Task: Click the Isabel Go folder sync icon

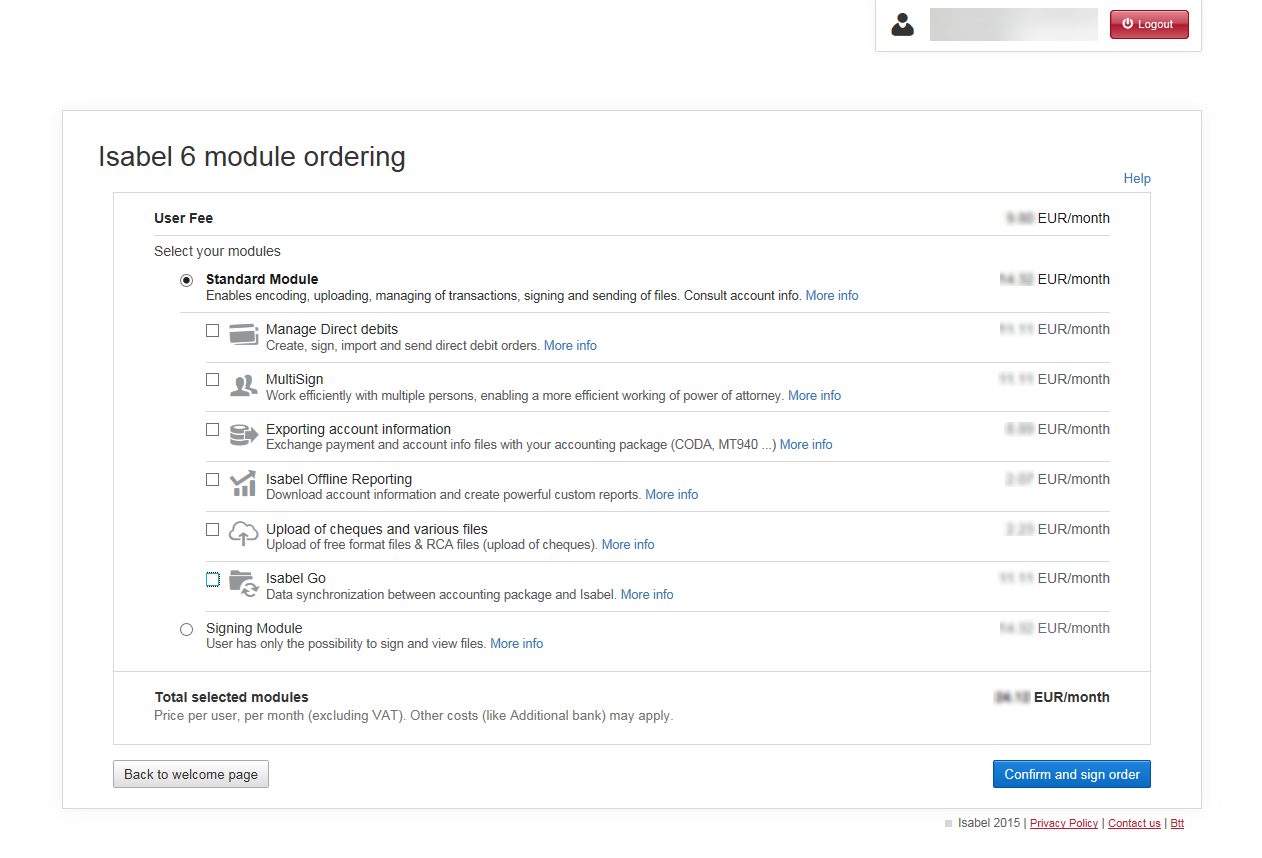Action: coord(244,584)
